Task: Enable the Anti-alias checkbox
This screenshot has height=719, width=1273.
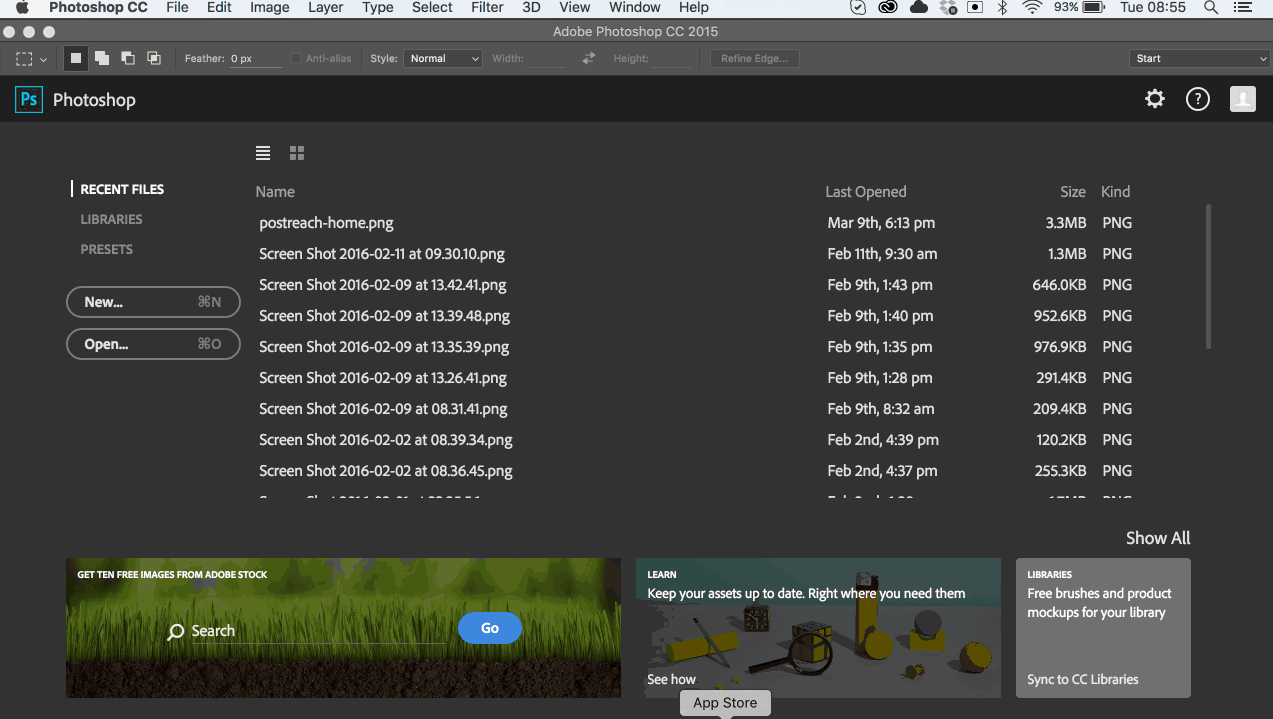Action: point(294,58)
